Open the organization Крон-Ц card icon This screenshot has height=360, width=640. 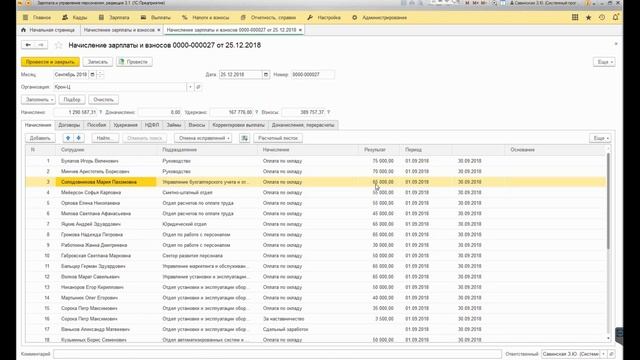pos(198,87)
